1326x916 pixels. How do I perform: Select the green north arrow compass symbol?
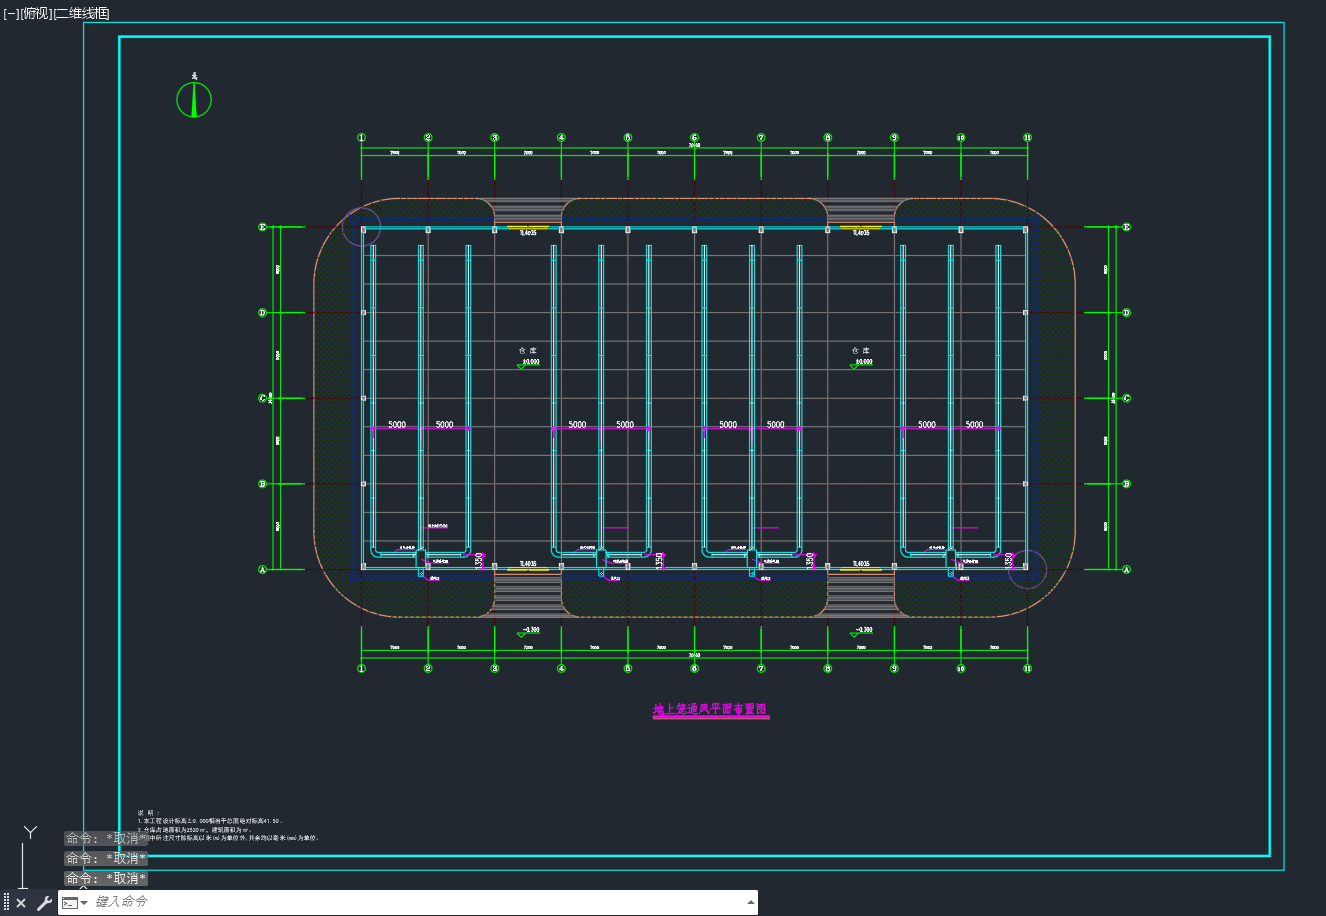point(194,99)
